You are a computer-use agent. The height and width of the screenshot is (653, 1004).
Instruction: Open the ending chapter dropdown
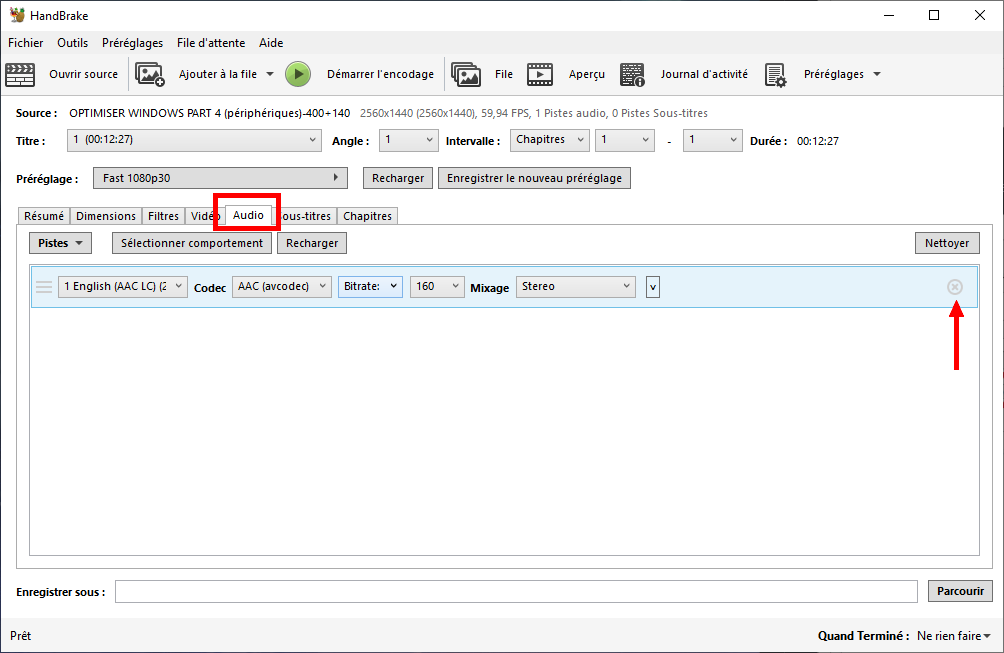tap(712, 140)
